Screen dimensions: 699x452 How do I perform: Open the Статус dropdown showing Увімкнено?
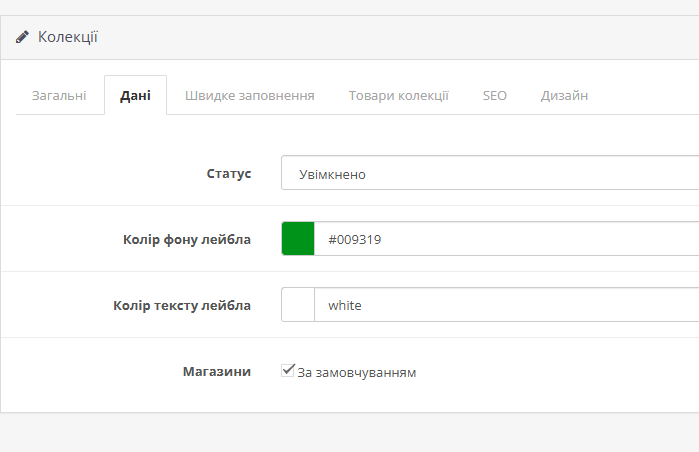pyautogui.click(x=490, y=173)
